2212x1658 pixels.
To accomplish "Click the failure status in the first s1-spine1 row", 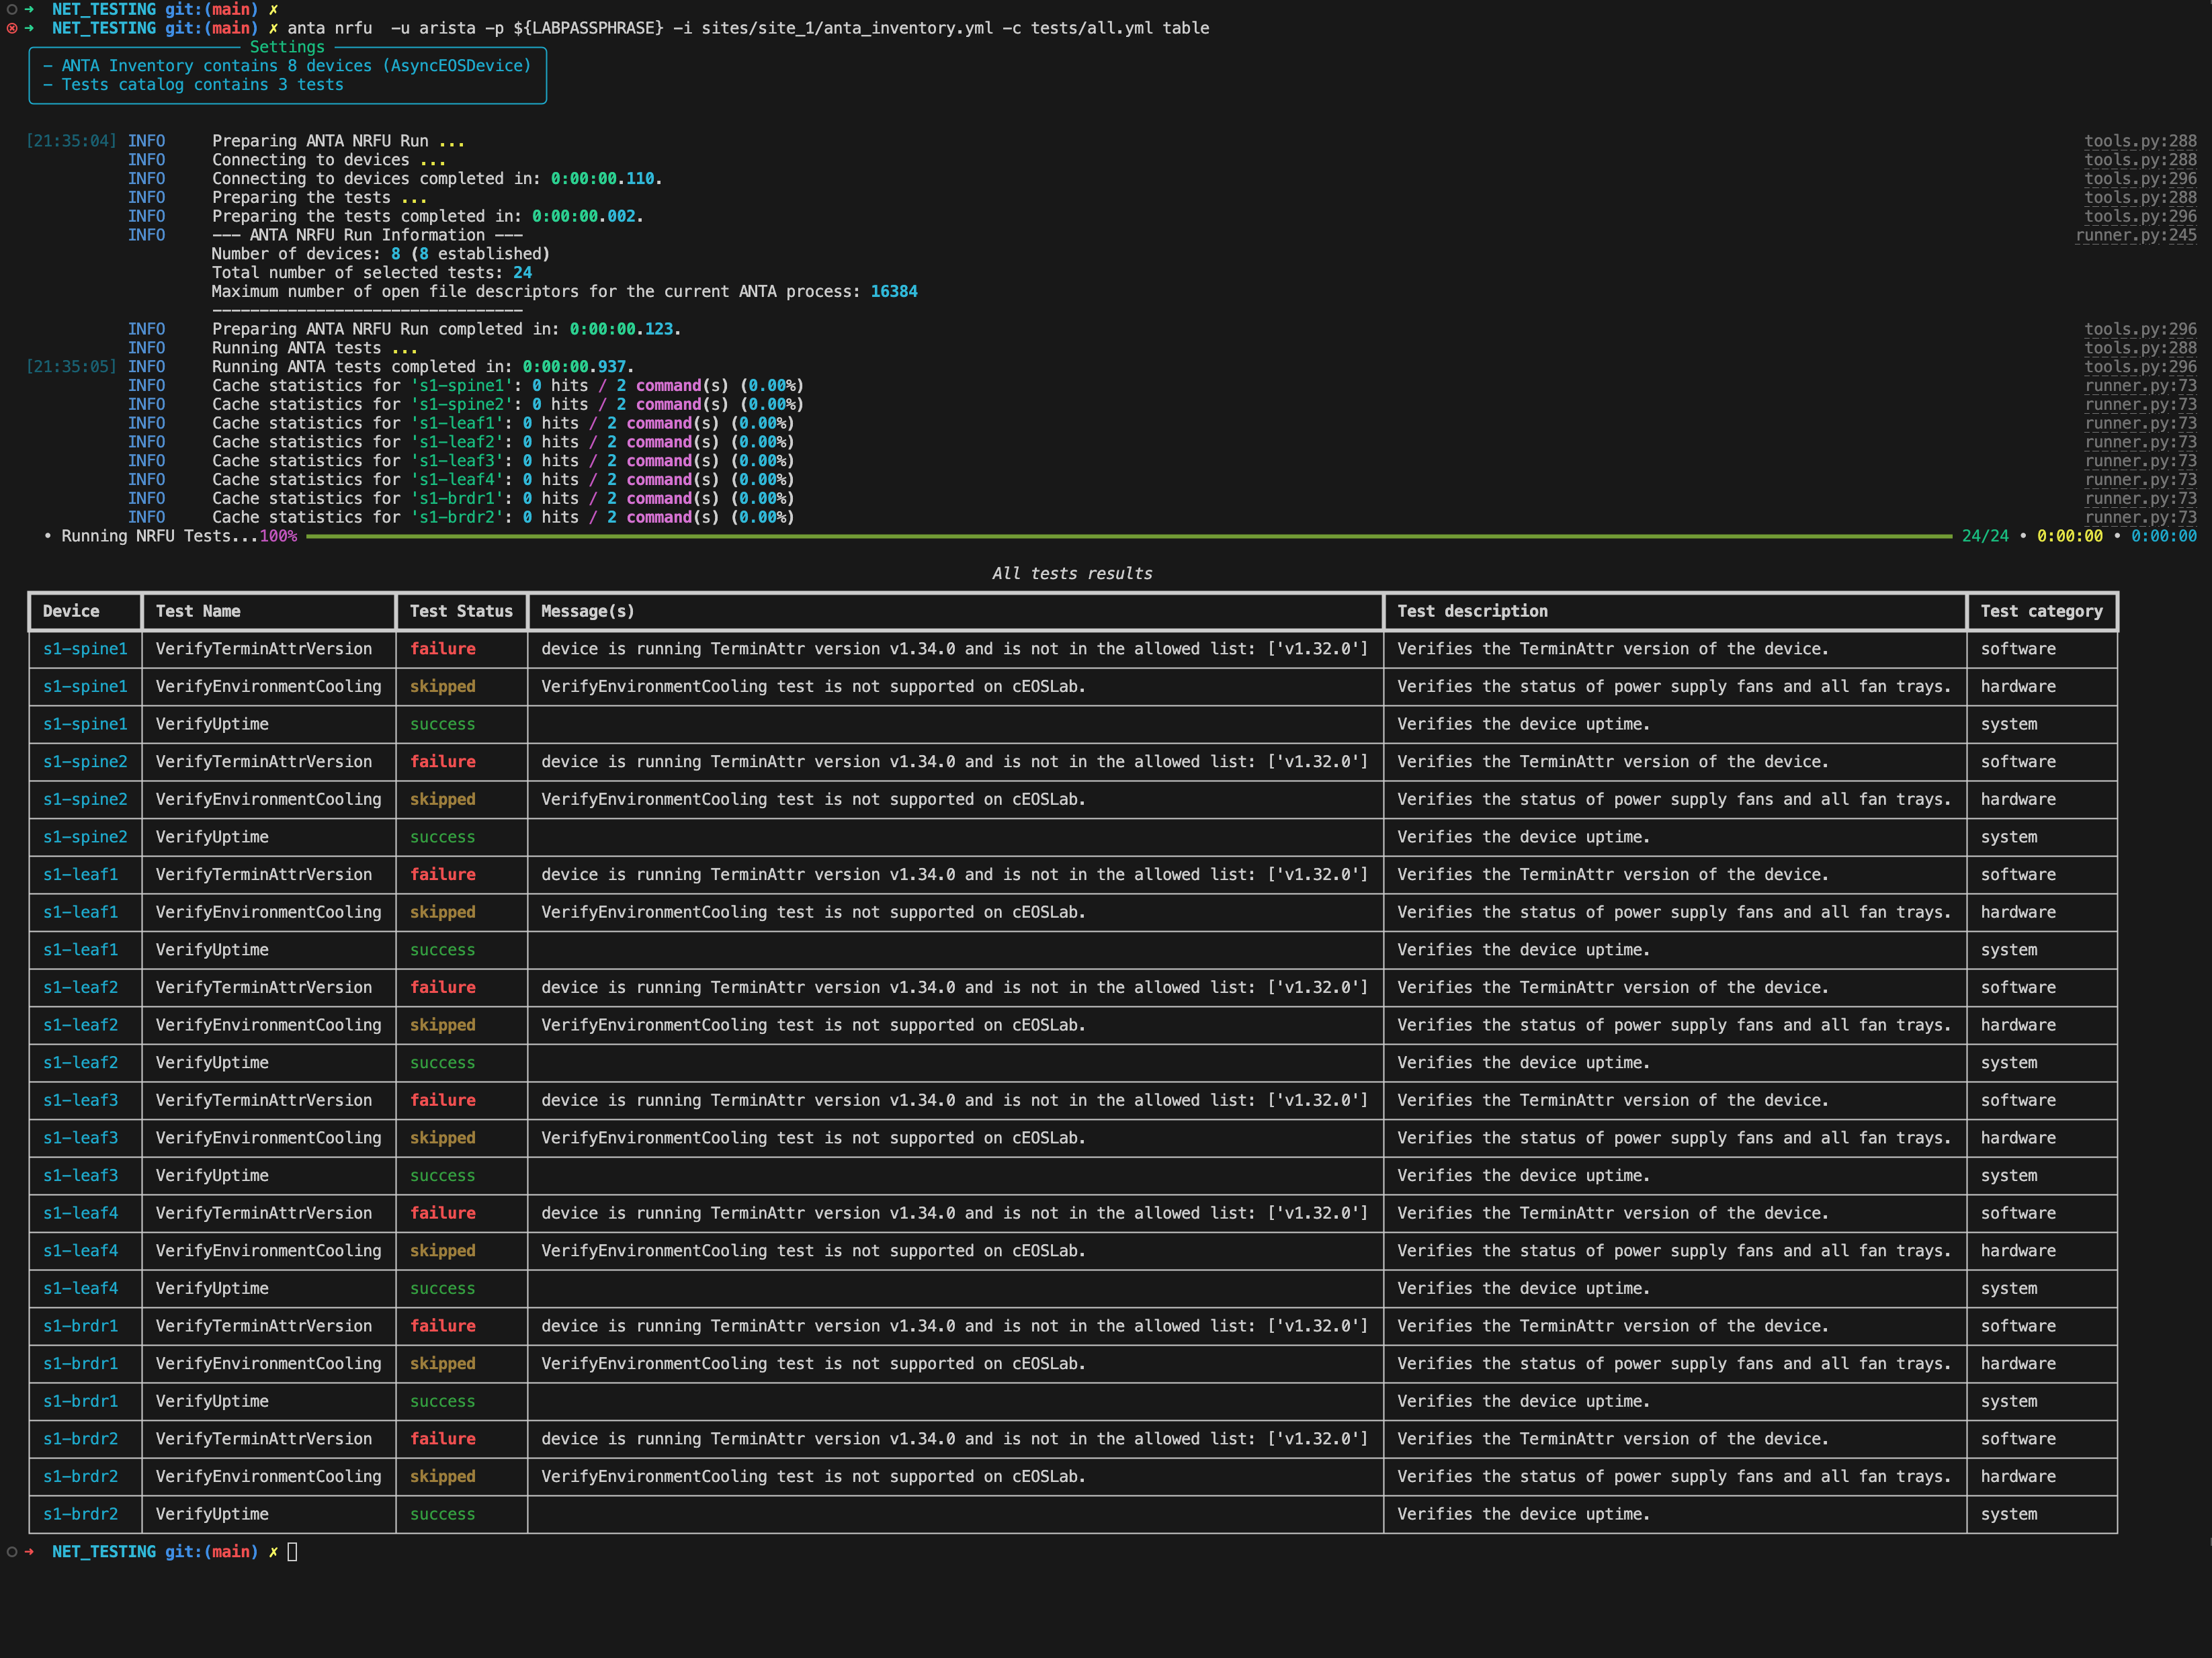I will pos(442,649).
